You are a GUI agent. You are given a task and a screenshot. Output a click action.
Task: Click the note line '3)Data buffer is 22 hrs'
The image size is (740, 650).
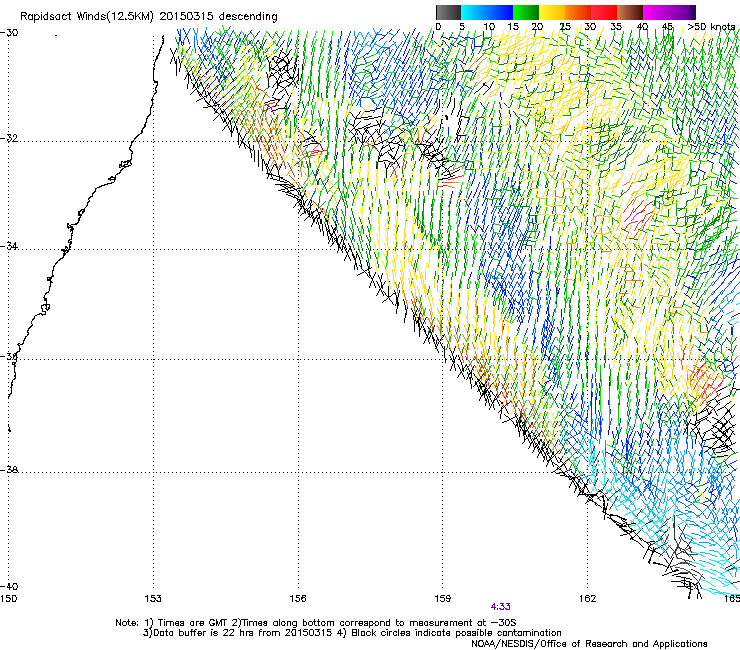352,633
